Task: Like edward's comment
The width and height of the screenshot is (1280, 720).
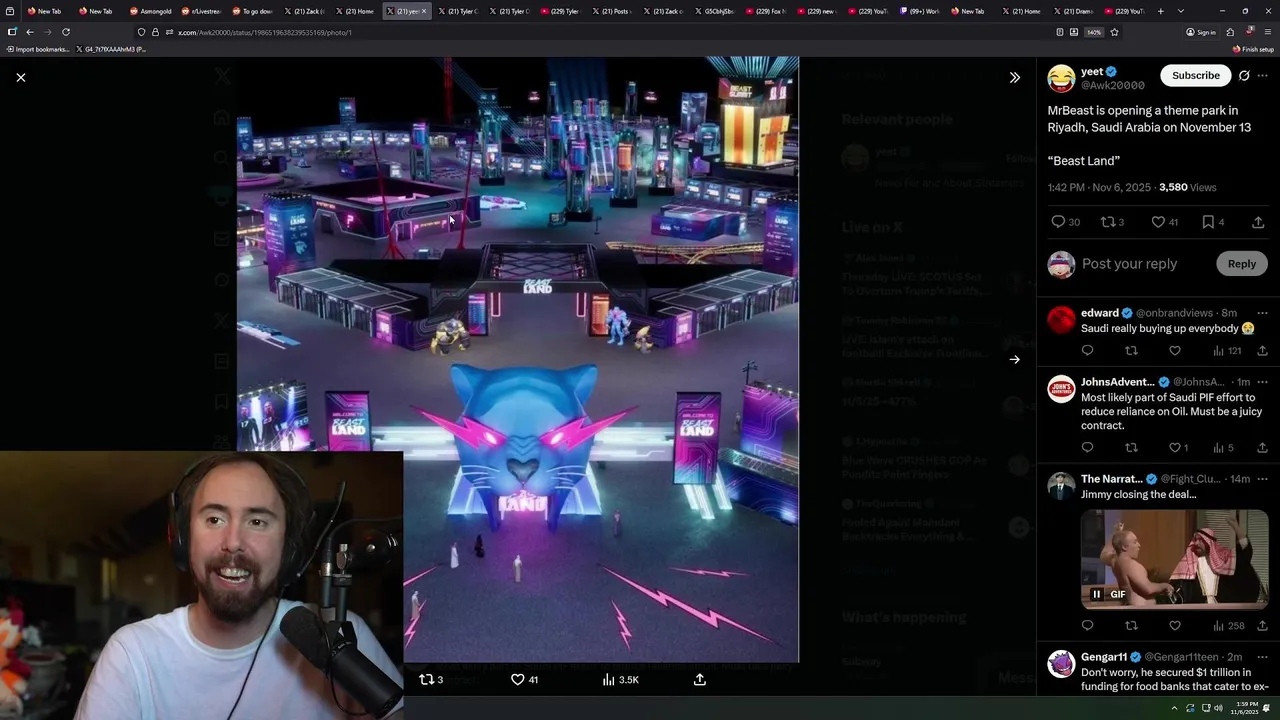Action: [x=1175, y=351]
